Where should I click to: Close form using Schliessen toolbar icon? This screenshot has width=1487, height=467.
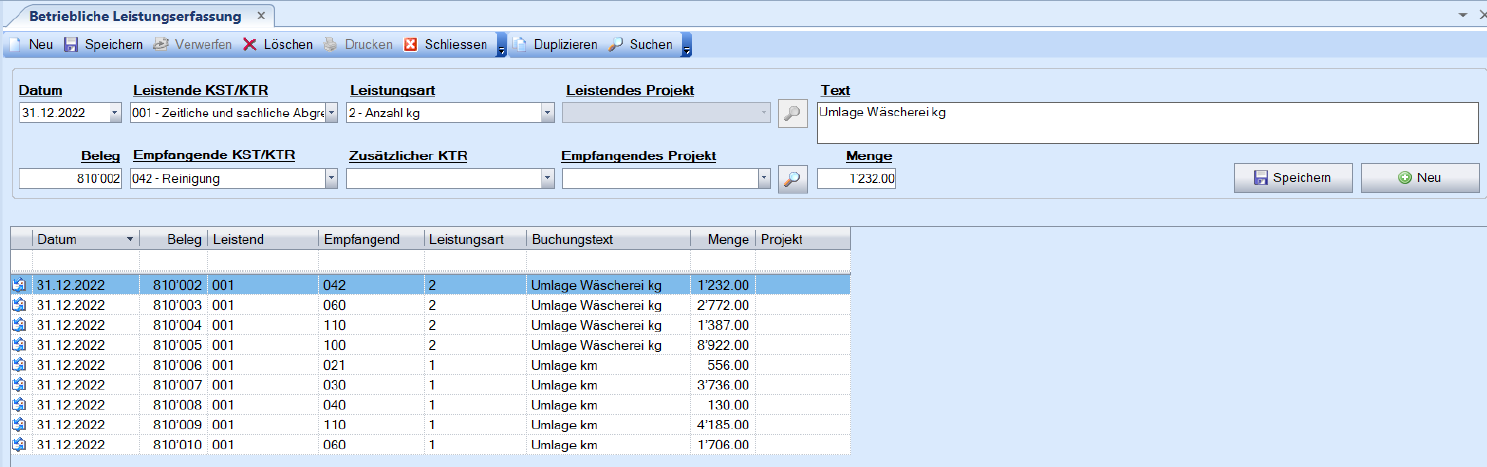411,45
